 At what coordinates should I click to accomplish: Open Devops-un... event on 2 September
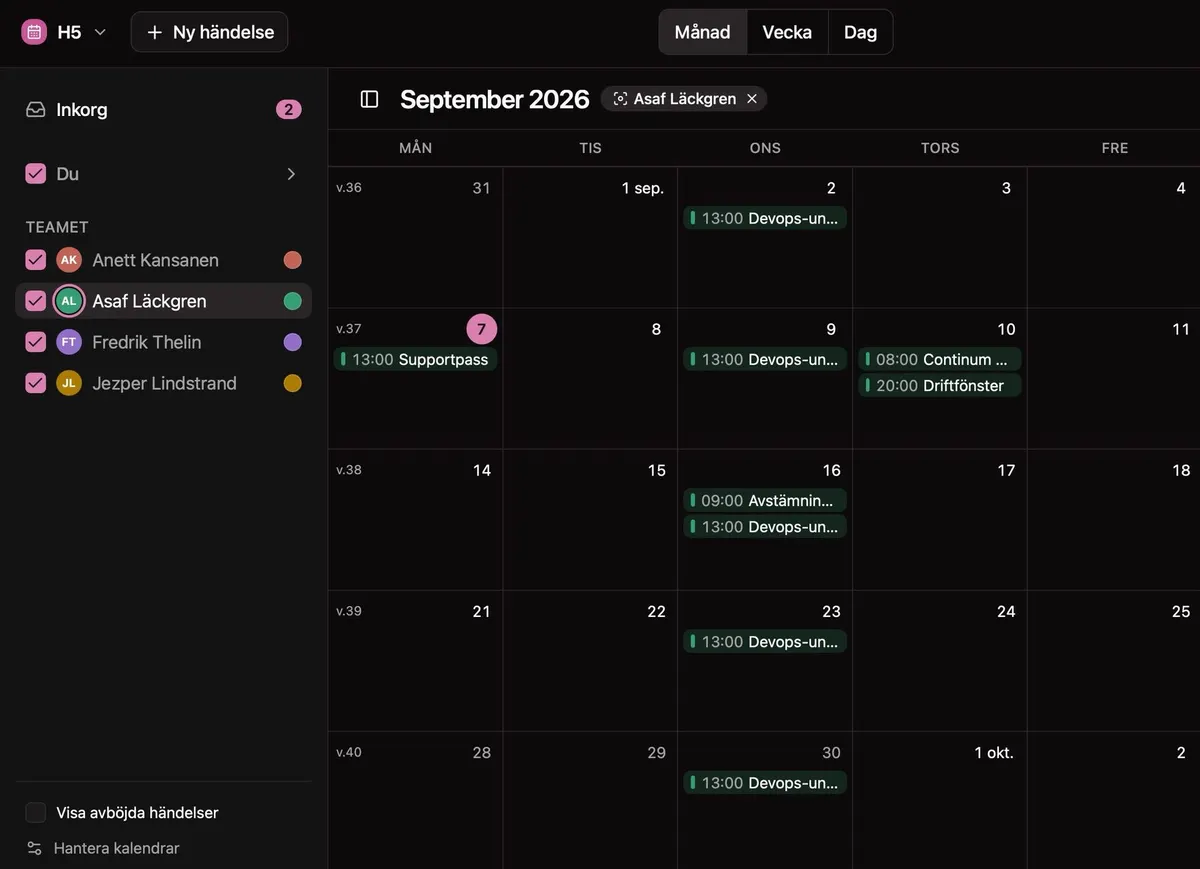[765, 218]
